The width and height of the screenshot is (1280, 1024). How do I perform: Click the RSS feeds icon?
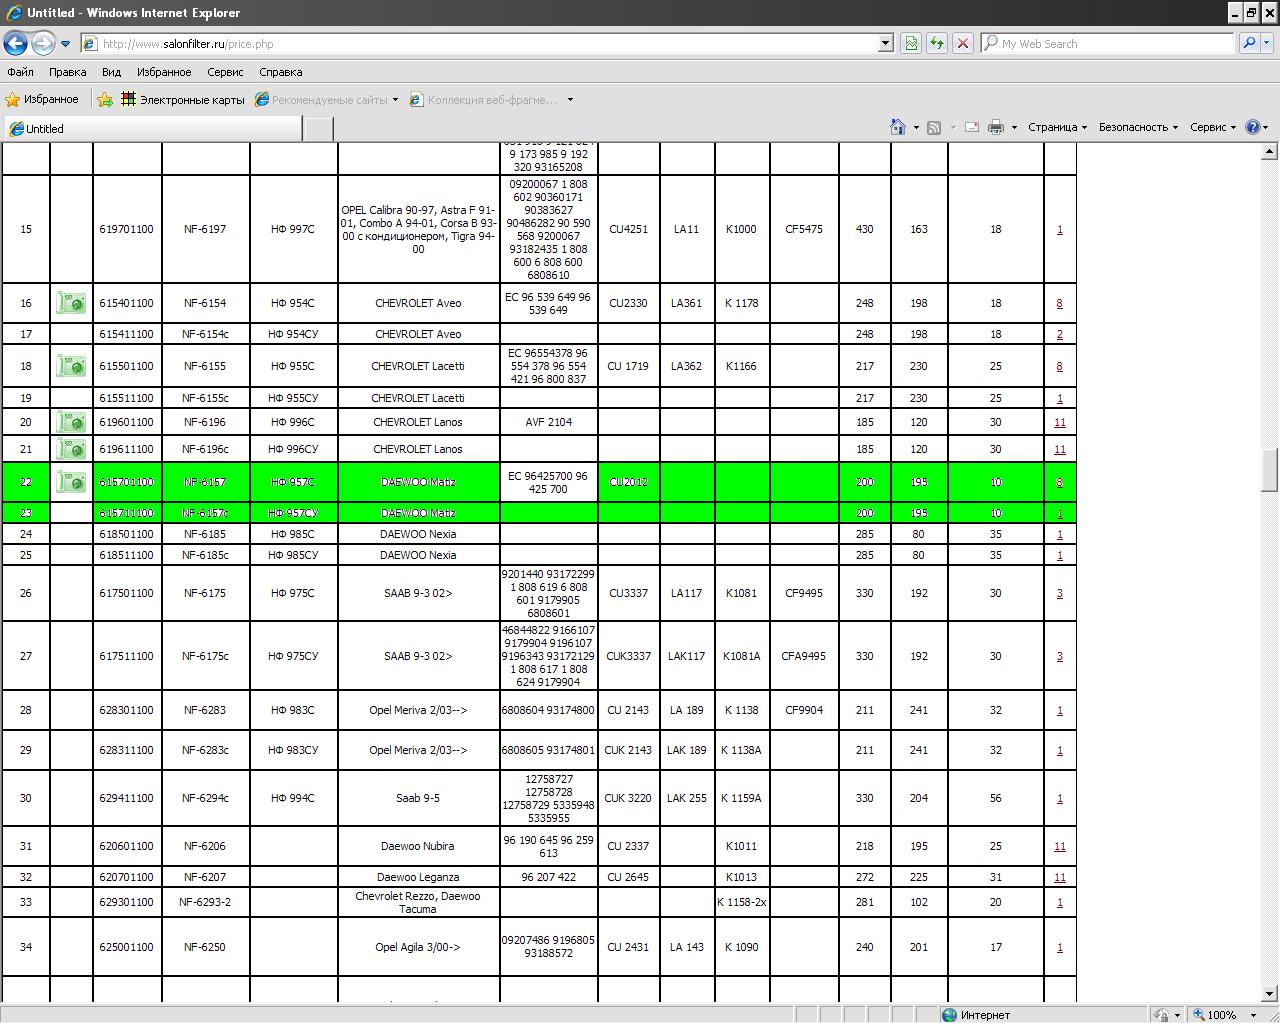click(934, 127)
